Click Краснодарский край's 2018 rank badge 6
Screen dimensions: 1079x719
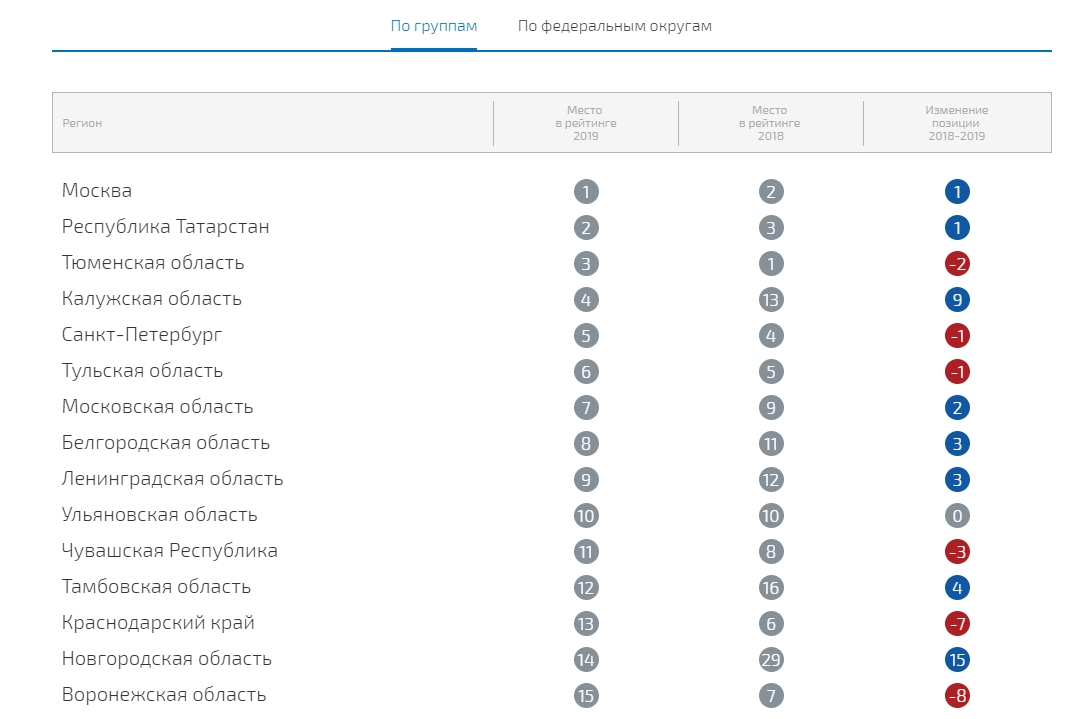tap(771, 623)
